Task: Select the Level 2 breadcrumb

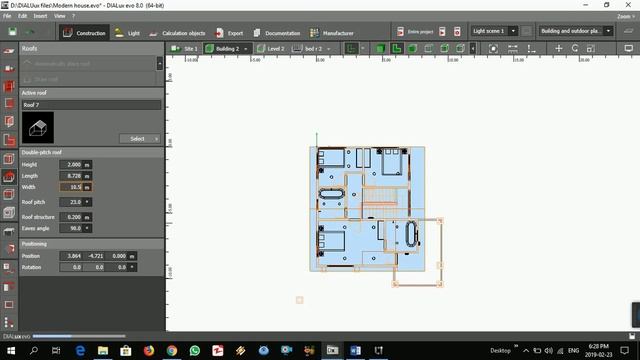Action: (271, 49)
